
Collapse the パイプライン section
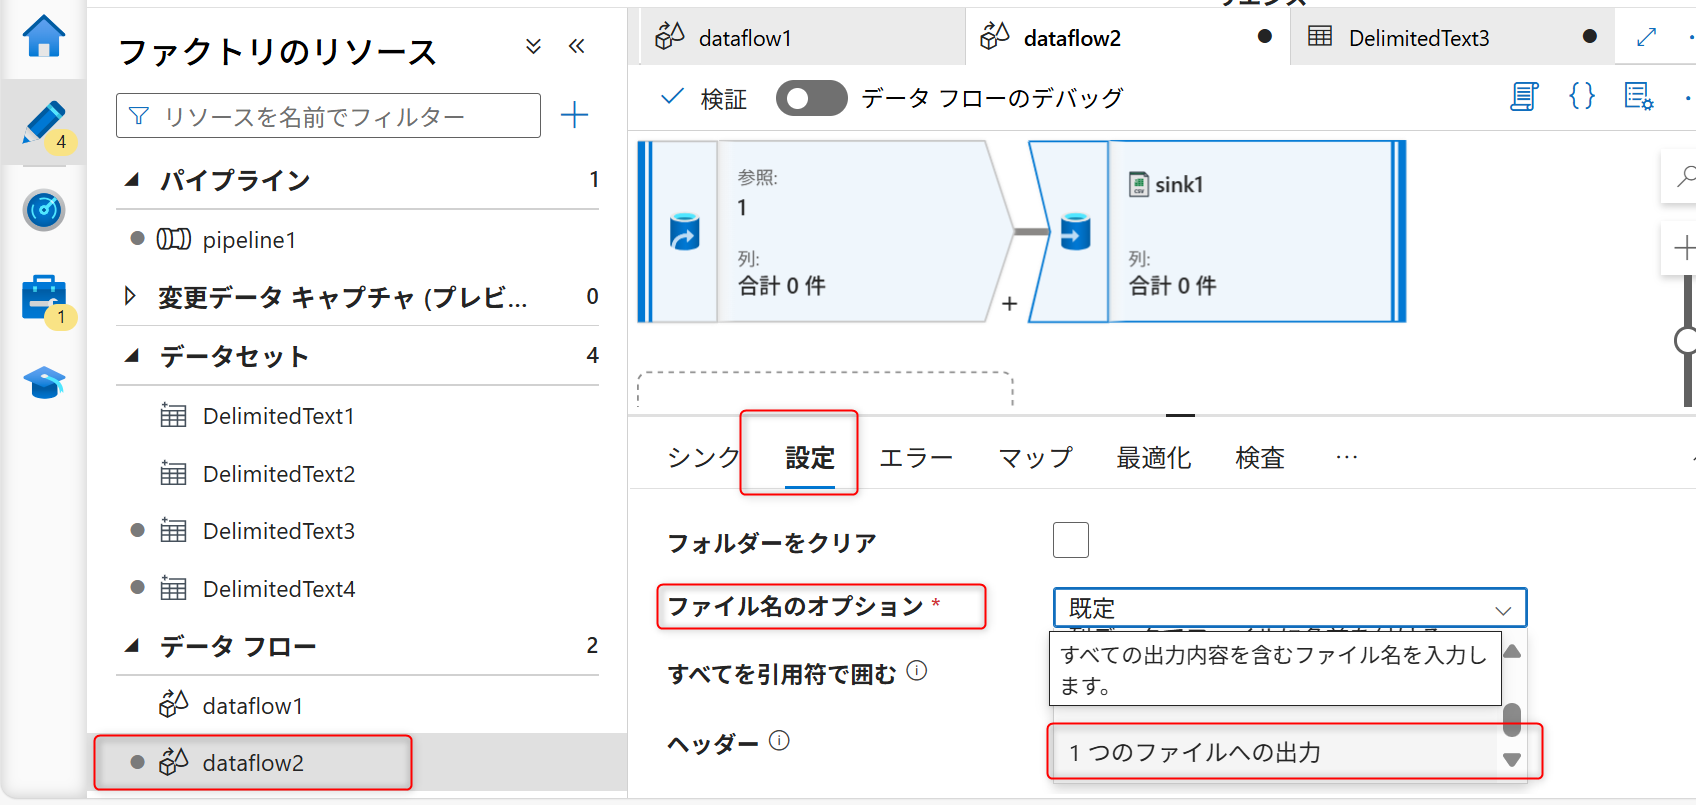coord(132,180)
